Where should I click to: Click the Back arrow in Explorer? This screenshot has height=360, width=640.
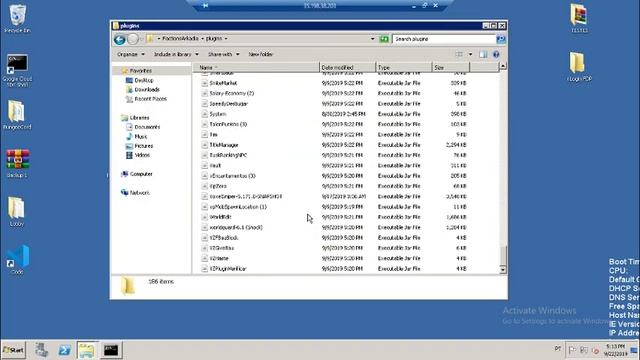point(120,39)
